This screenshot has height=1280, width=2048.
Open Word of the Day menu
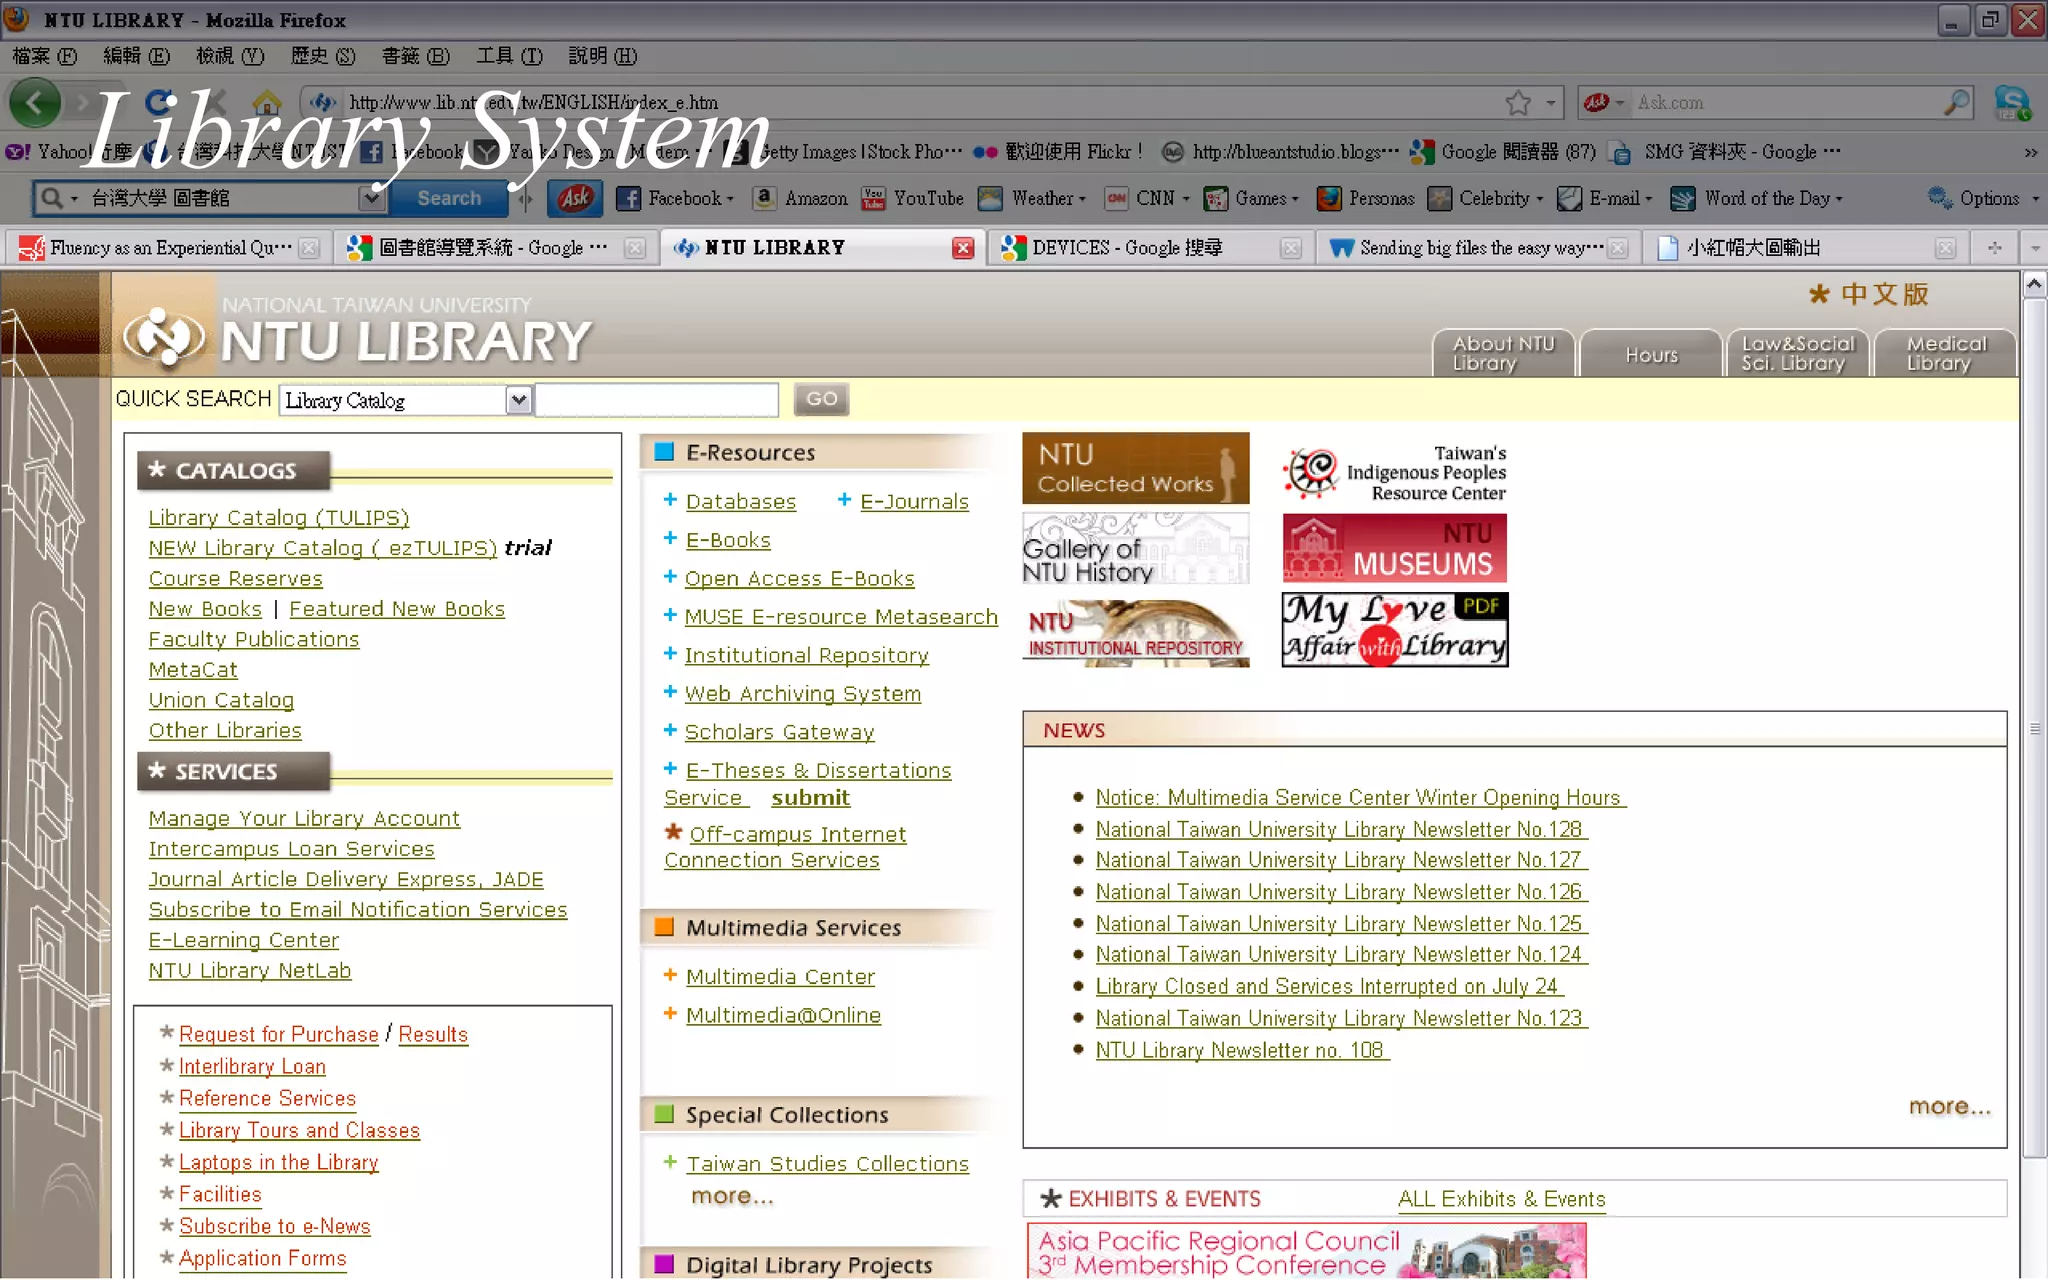[1757, 198]
